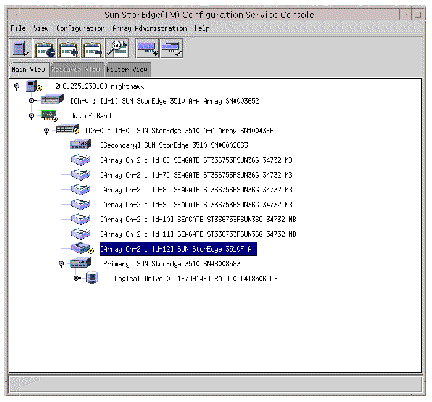Viewport: 432px width, 402px height.
Task: Select the Ch-0 SUN StorEdge array row text
Action: [179, 130]
